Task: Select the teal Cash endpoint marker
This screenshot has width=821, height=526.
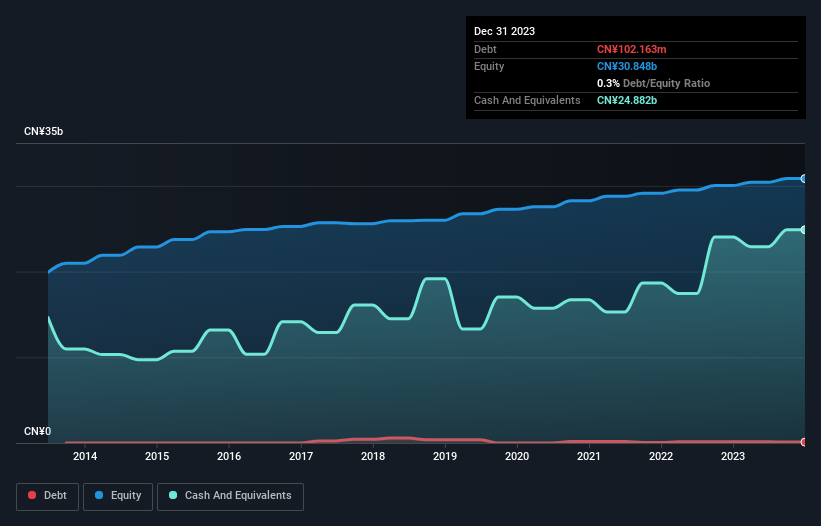Action: tap(804, 230)
